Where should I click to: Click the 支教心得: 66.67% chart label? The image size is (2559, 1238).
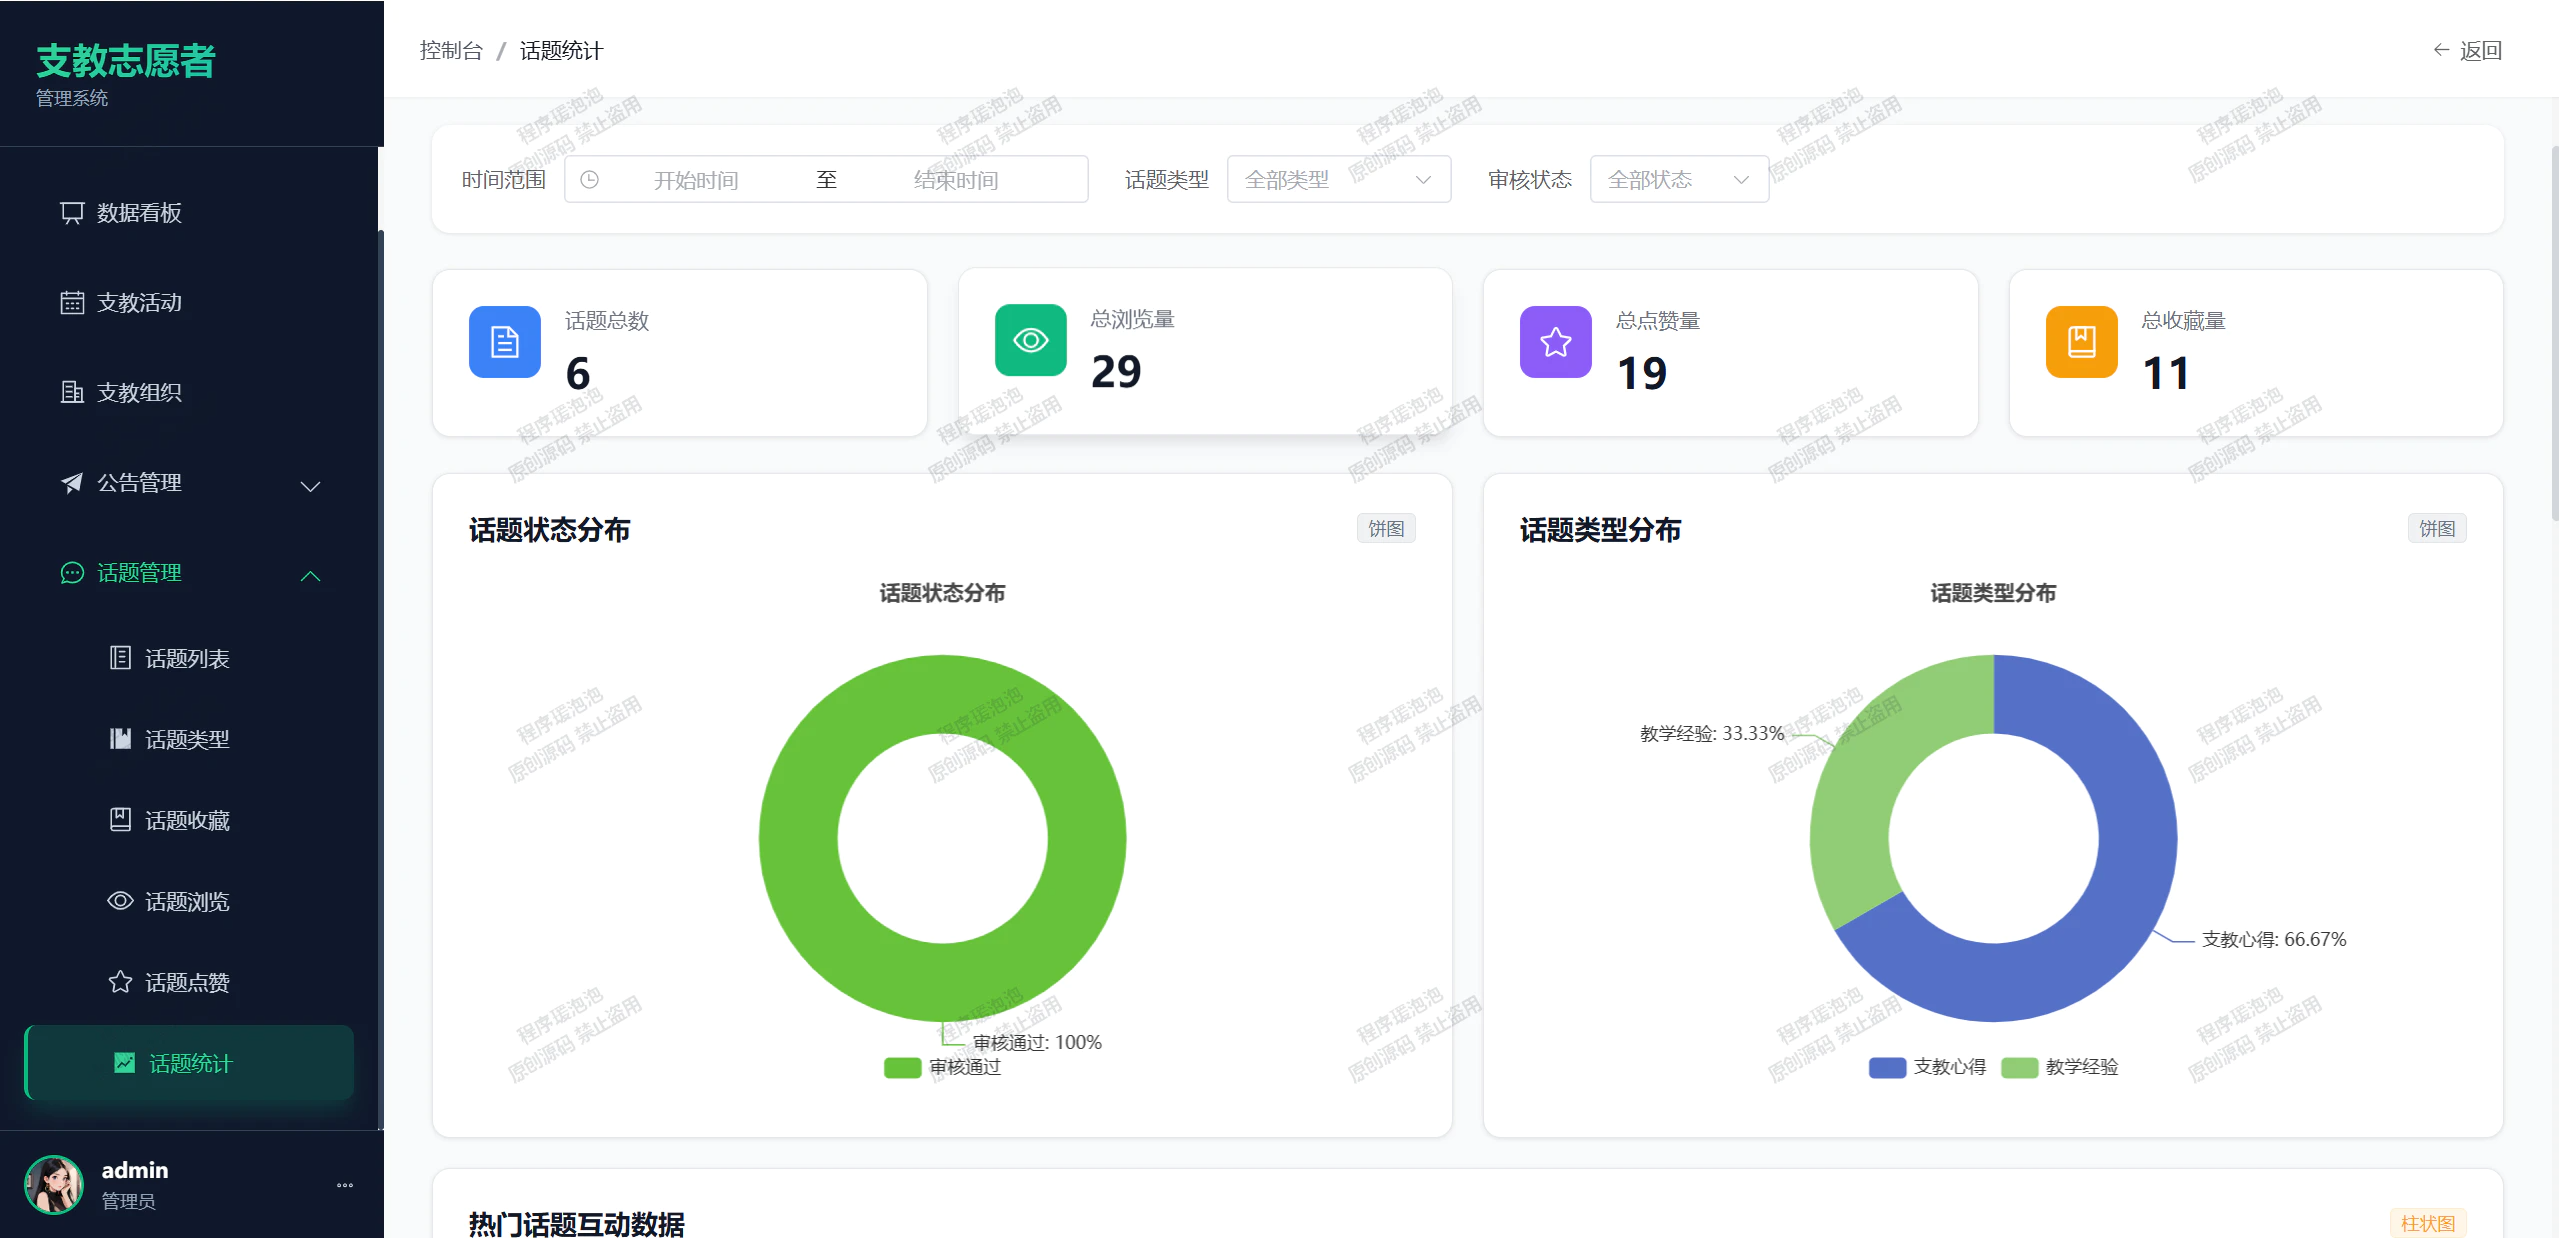(x=2274, y=939)
